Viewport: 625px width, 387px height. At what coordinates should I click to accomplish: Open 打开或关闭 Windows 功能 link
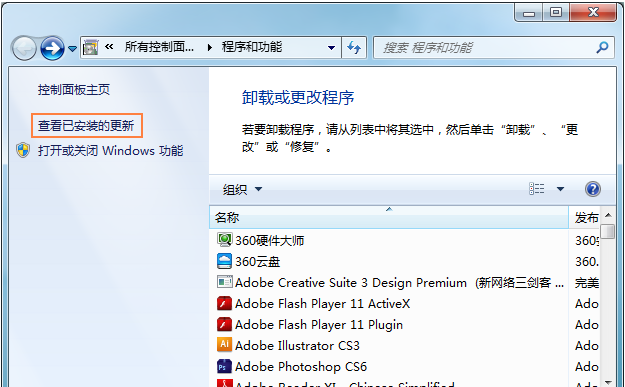tap(110, 151)
